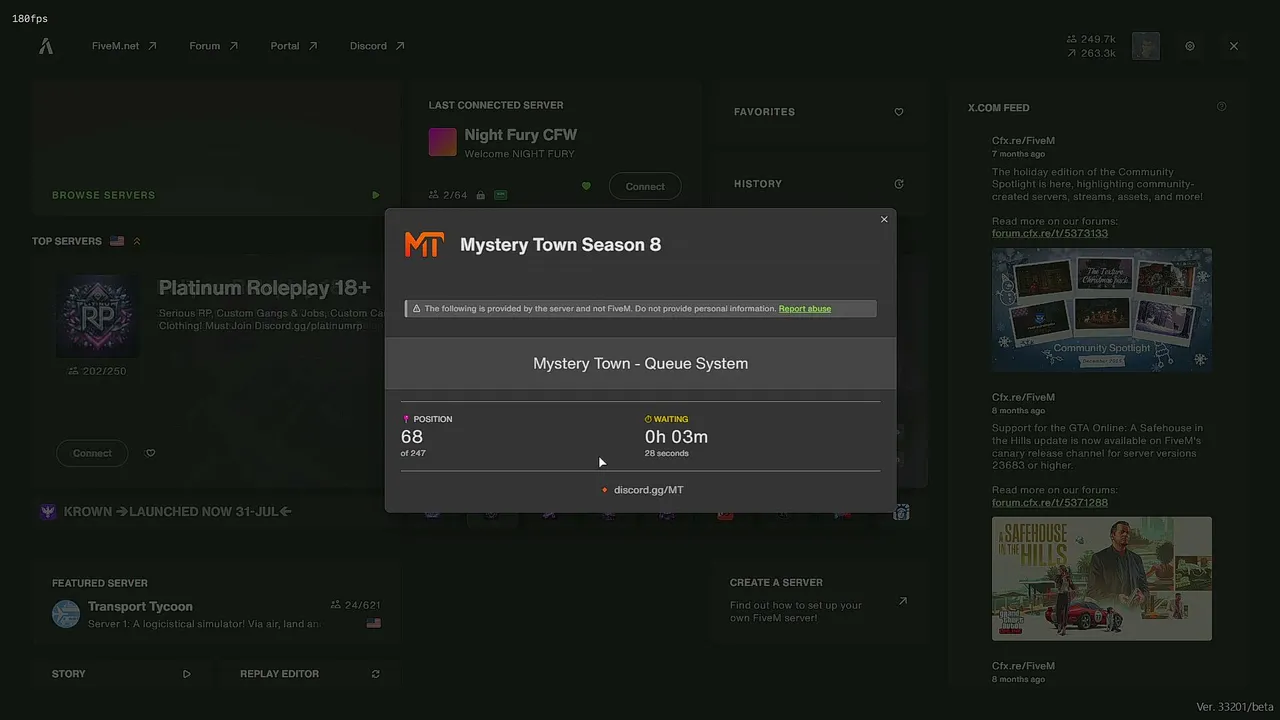Open the Portal link in top bar
This screenshot has width=1280, height=720.
pos(294,46)
